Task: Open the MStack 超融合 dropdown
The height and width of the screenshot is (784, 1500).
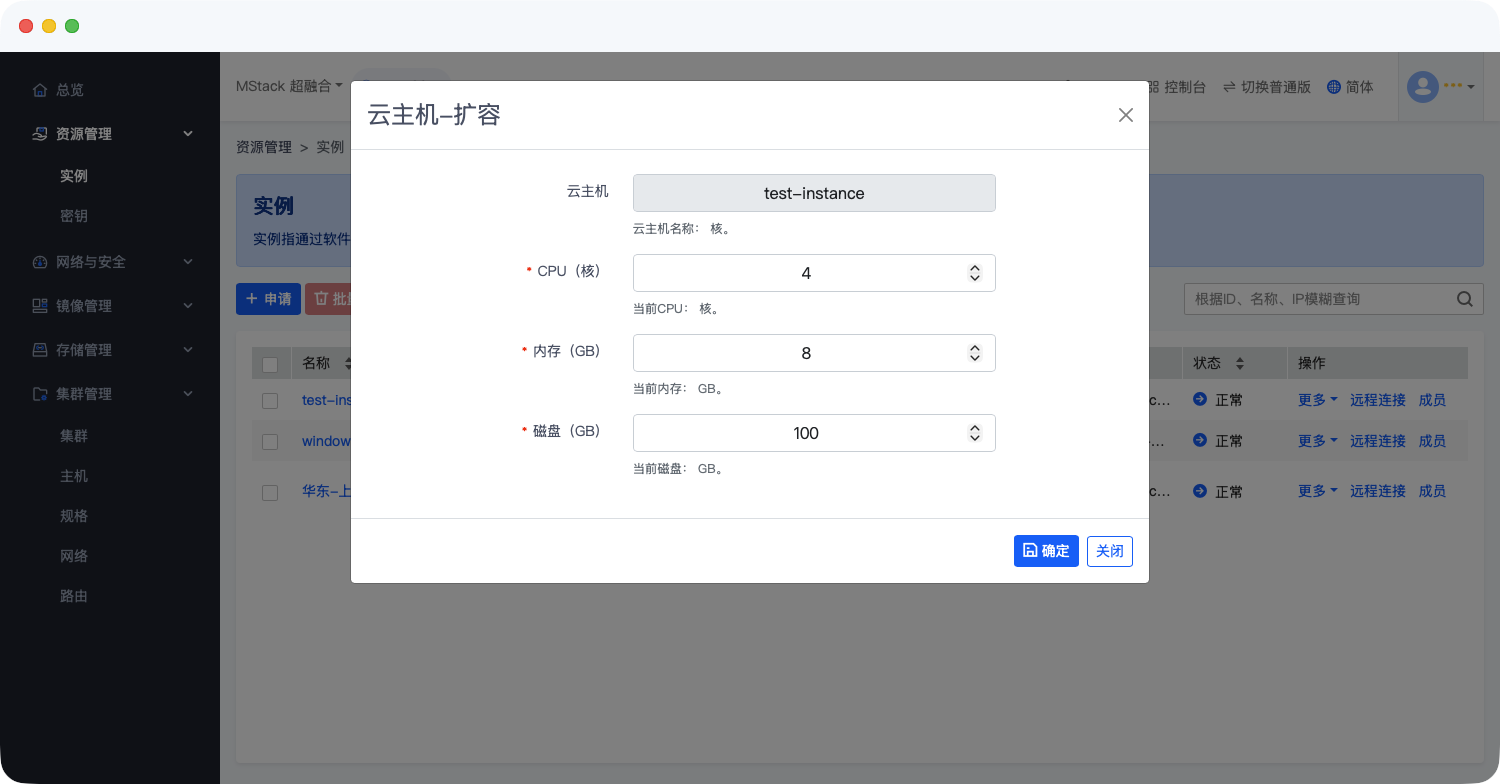Action: pyautogui.click(x=289, y=87)
